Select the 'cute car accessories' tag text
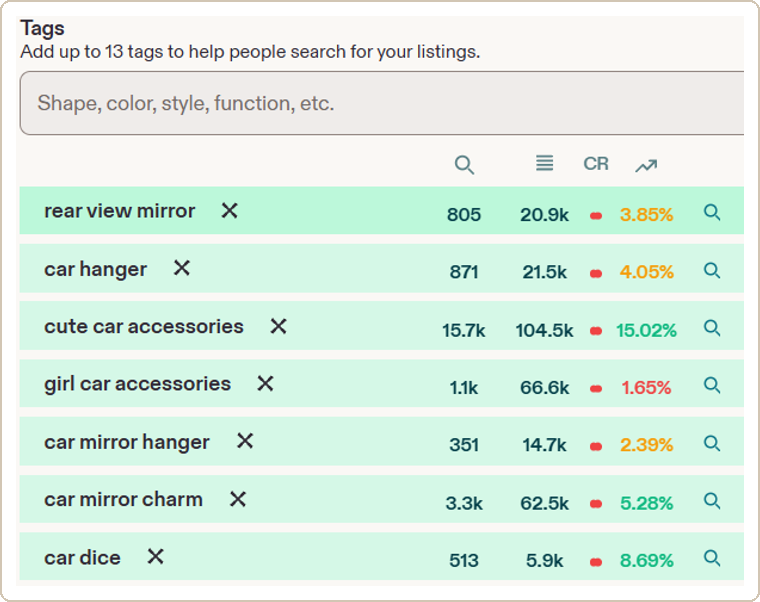 143,327
